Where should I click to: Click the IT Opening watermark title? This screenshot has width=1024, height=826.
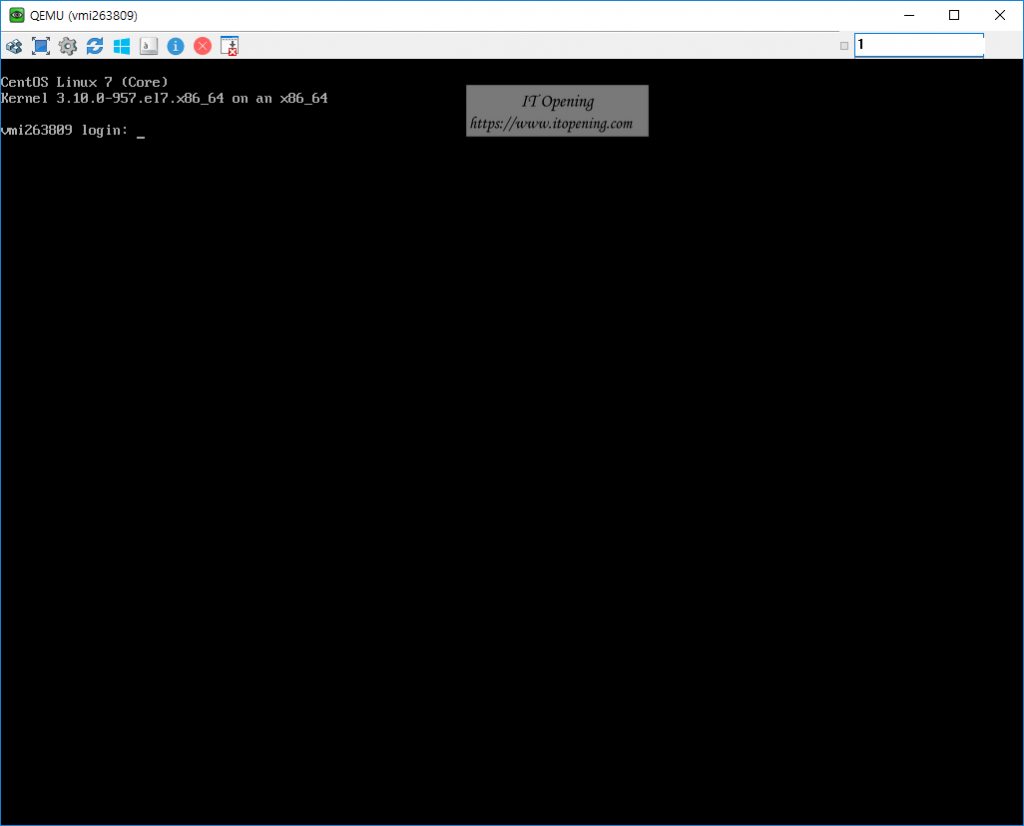click(x=557, y=101)
